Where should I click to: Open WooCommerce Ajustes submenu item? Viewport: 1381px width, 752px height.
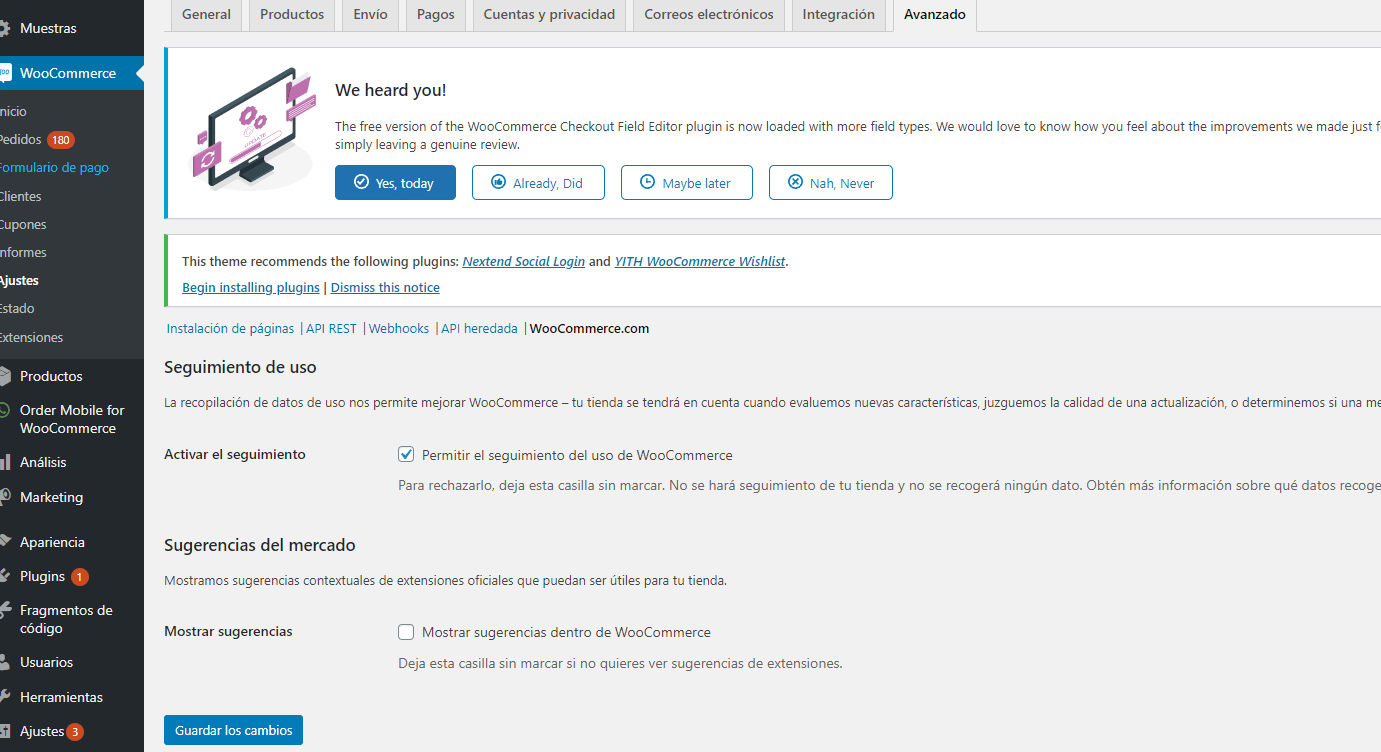pos(19,281)
